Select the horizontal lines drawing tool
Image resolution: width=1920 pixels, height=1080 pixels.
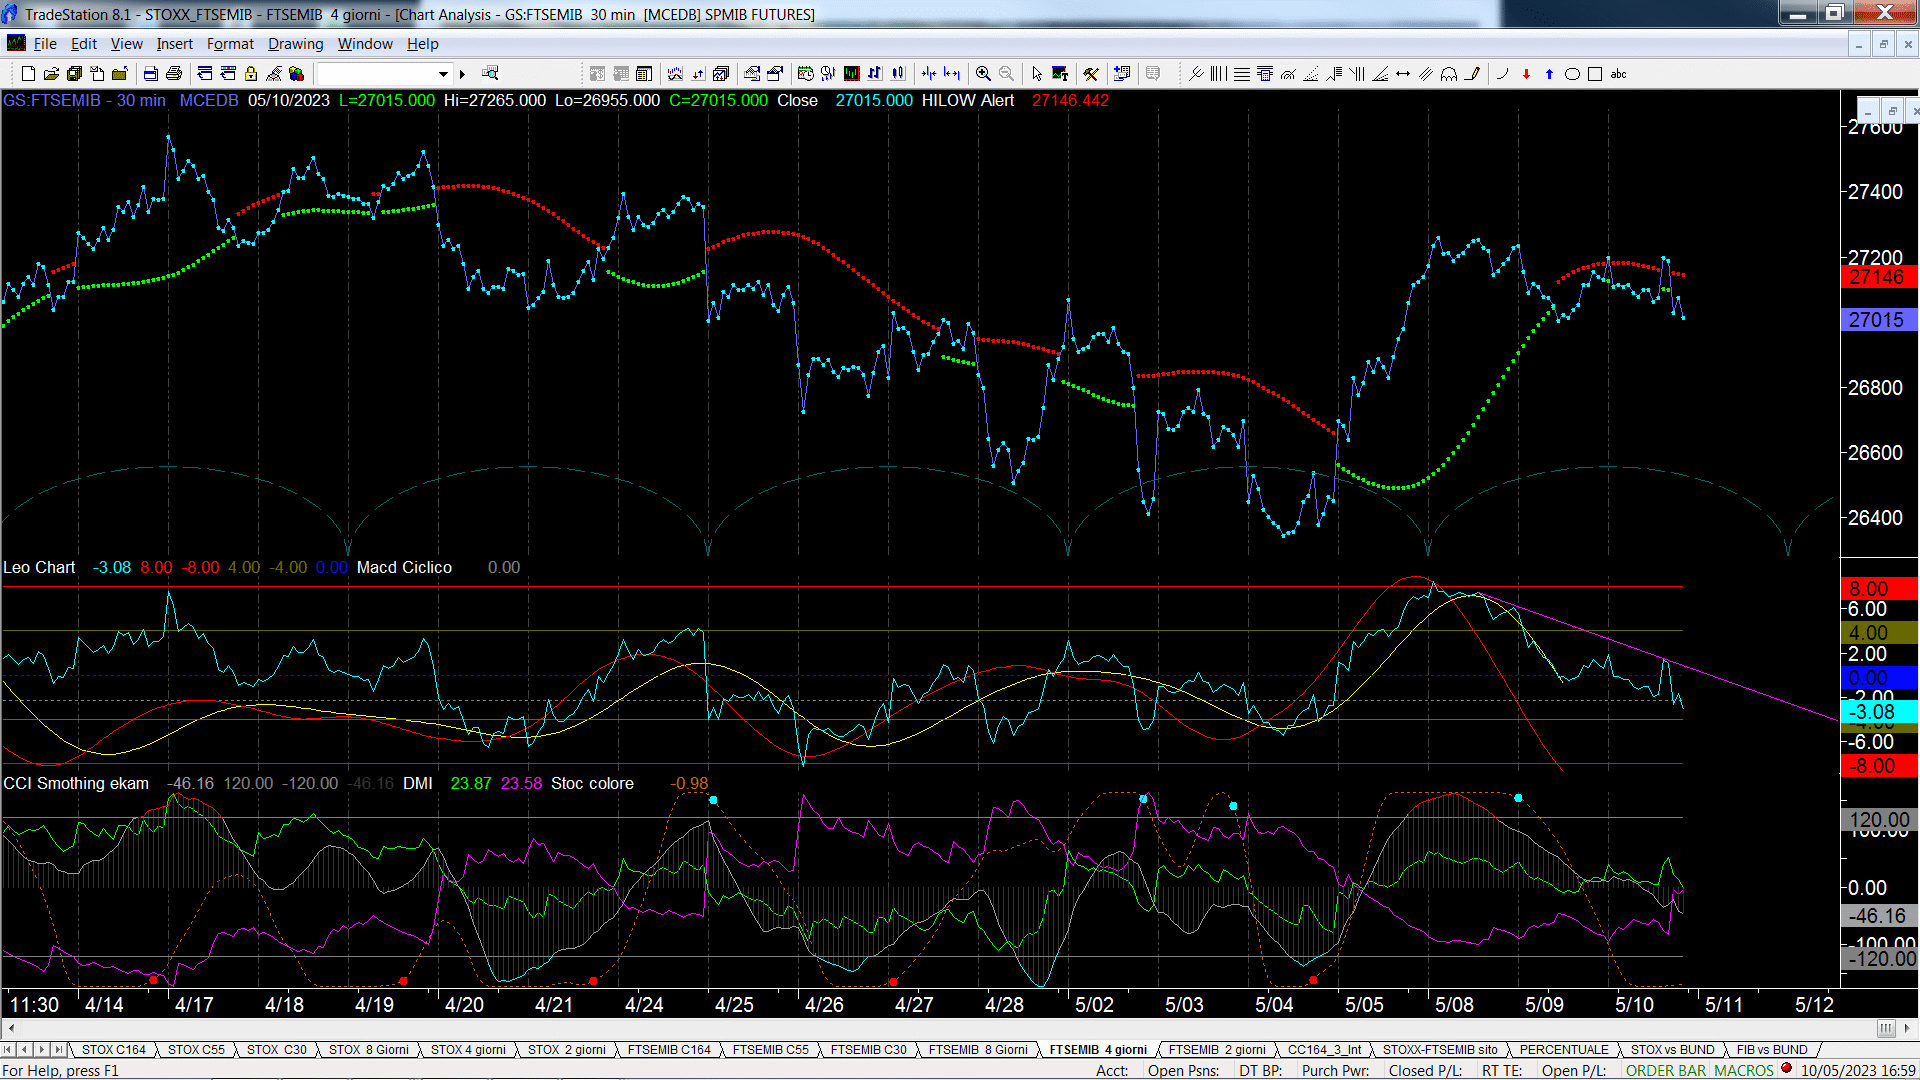(x=1242, y=74)
